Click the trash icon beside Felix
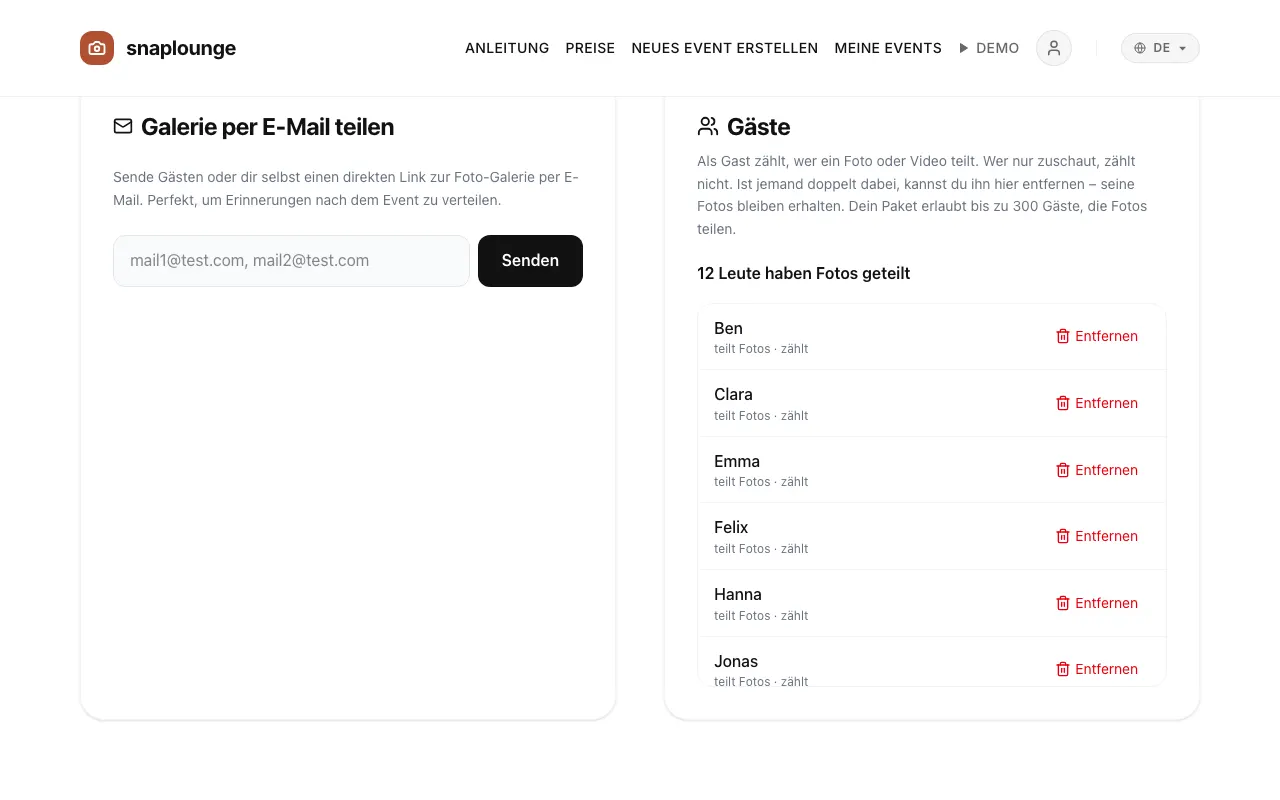Viewport: 1280px width, 800px height. click(x=1063, y=536)
